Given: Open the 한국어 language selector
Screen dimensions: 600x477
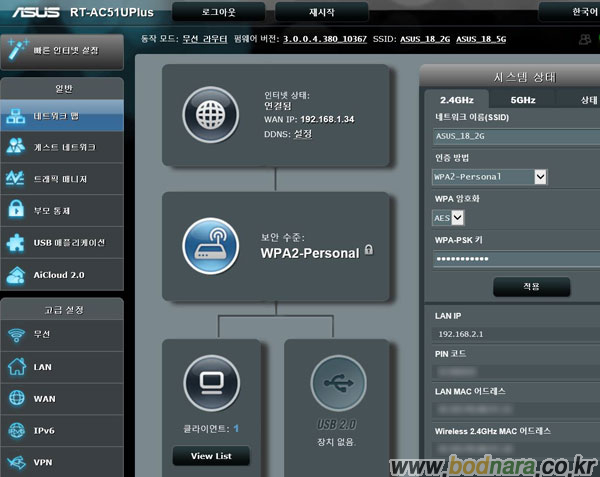Looking at the screenshot, I should [x=569, y=12].
